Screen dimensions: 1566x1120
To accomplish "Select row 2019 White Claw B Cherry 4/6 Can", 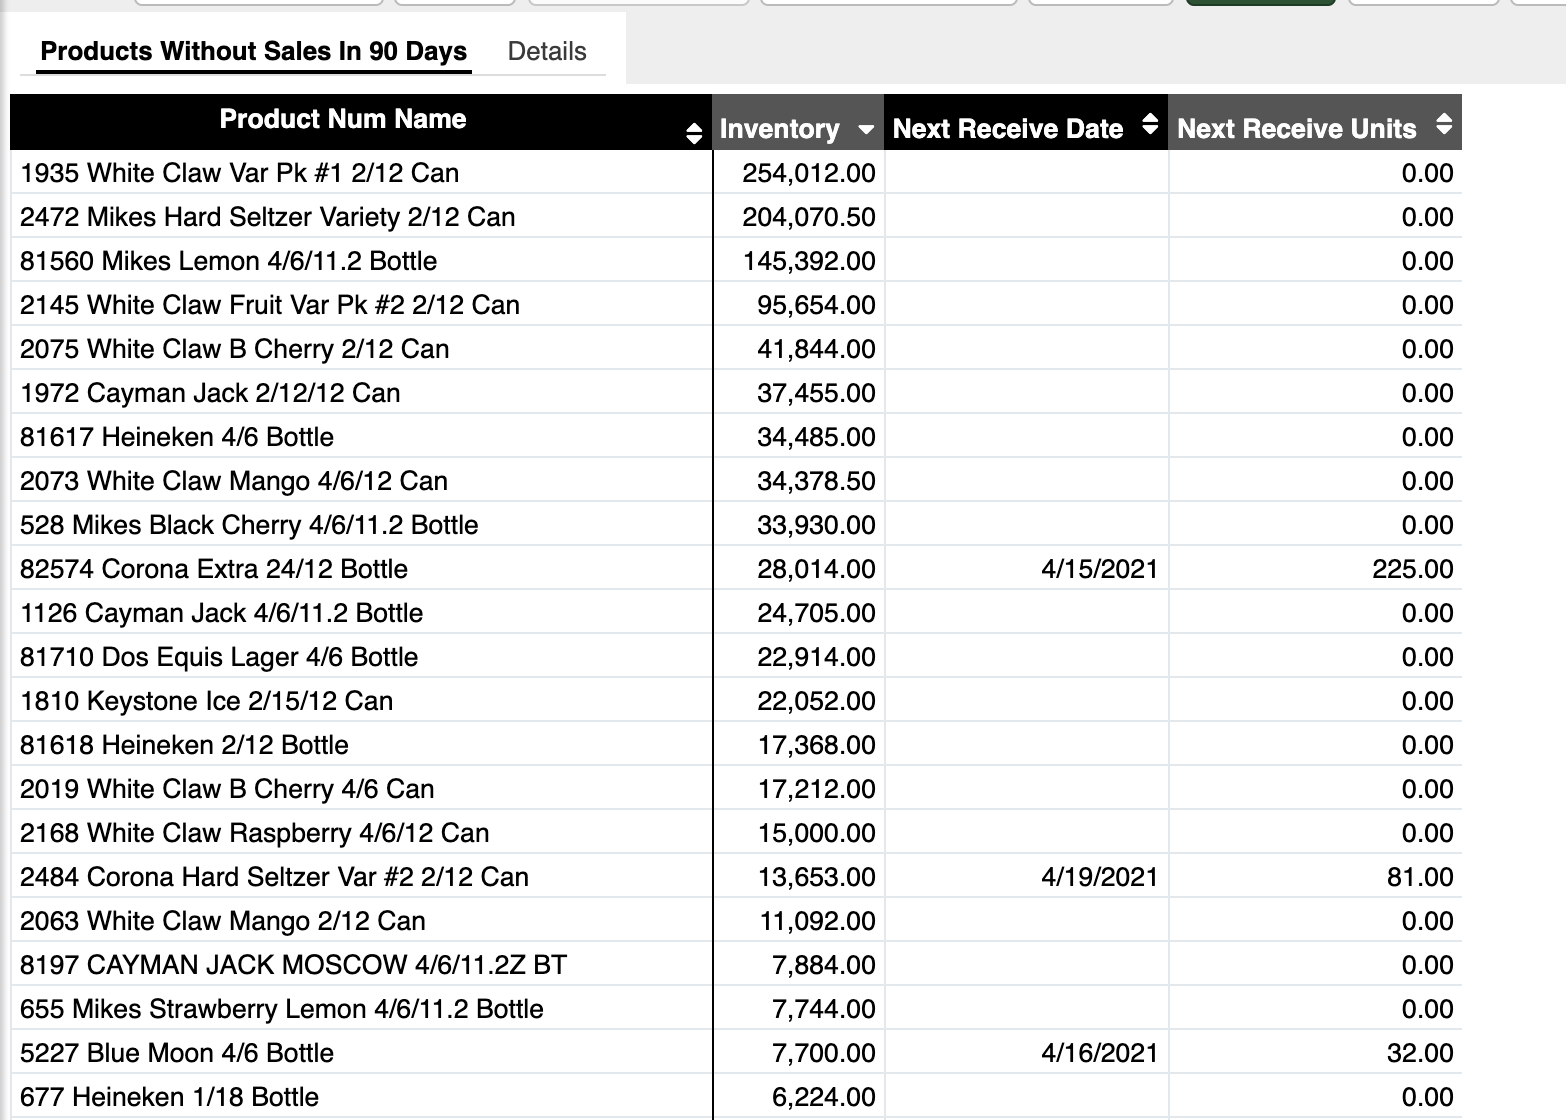I will click(x=736, y=789).
